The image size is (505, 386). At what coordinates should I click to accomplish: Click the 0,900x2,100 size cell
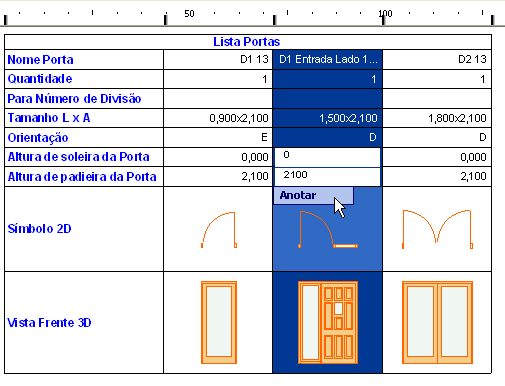click(x=218, y=118)
